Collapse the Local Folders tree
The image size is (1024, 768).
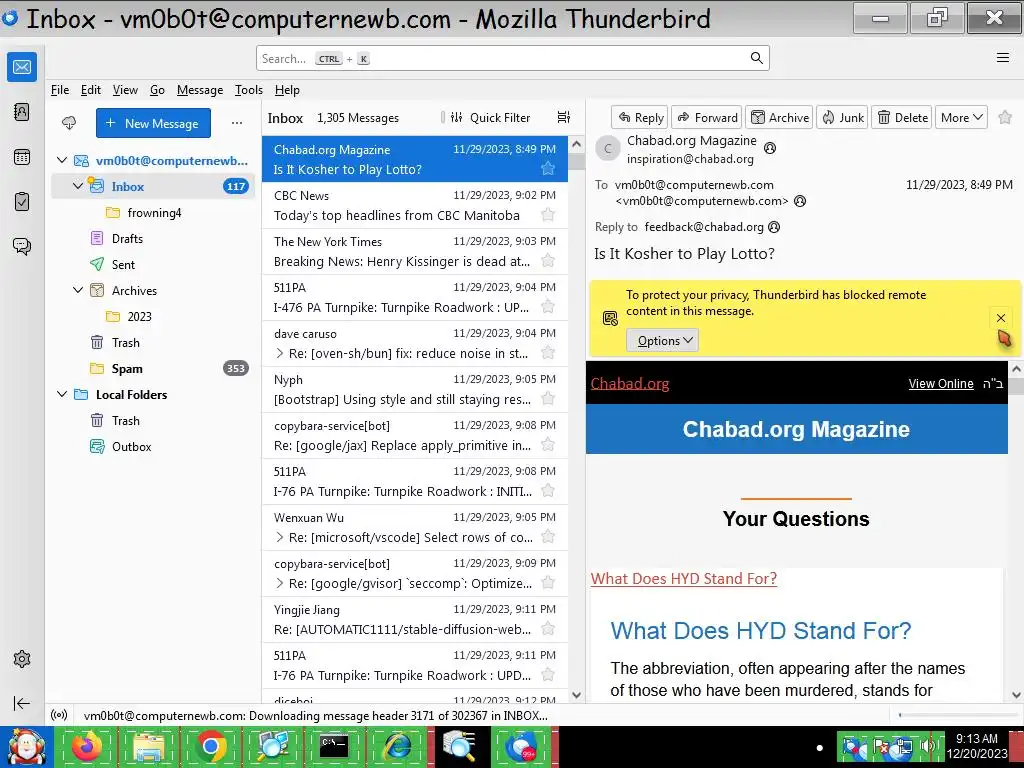62,394
